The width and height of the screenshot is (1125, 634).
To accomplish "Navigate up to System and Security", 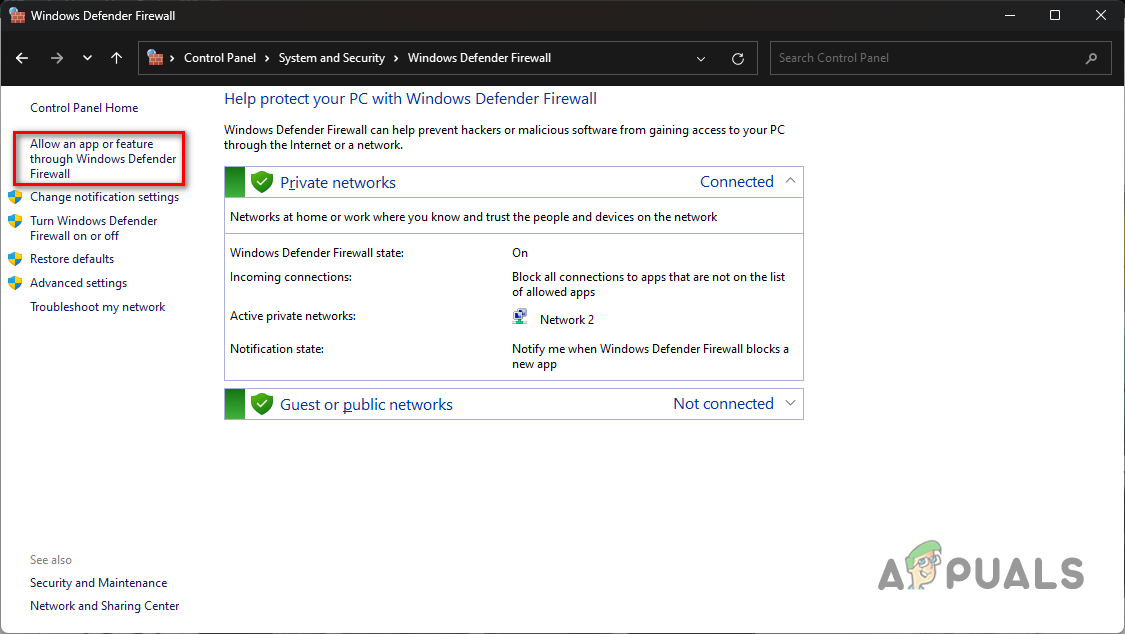I will click(x=116, y=57).
